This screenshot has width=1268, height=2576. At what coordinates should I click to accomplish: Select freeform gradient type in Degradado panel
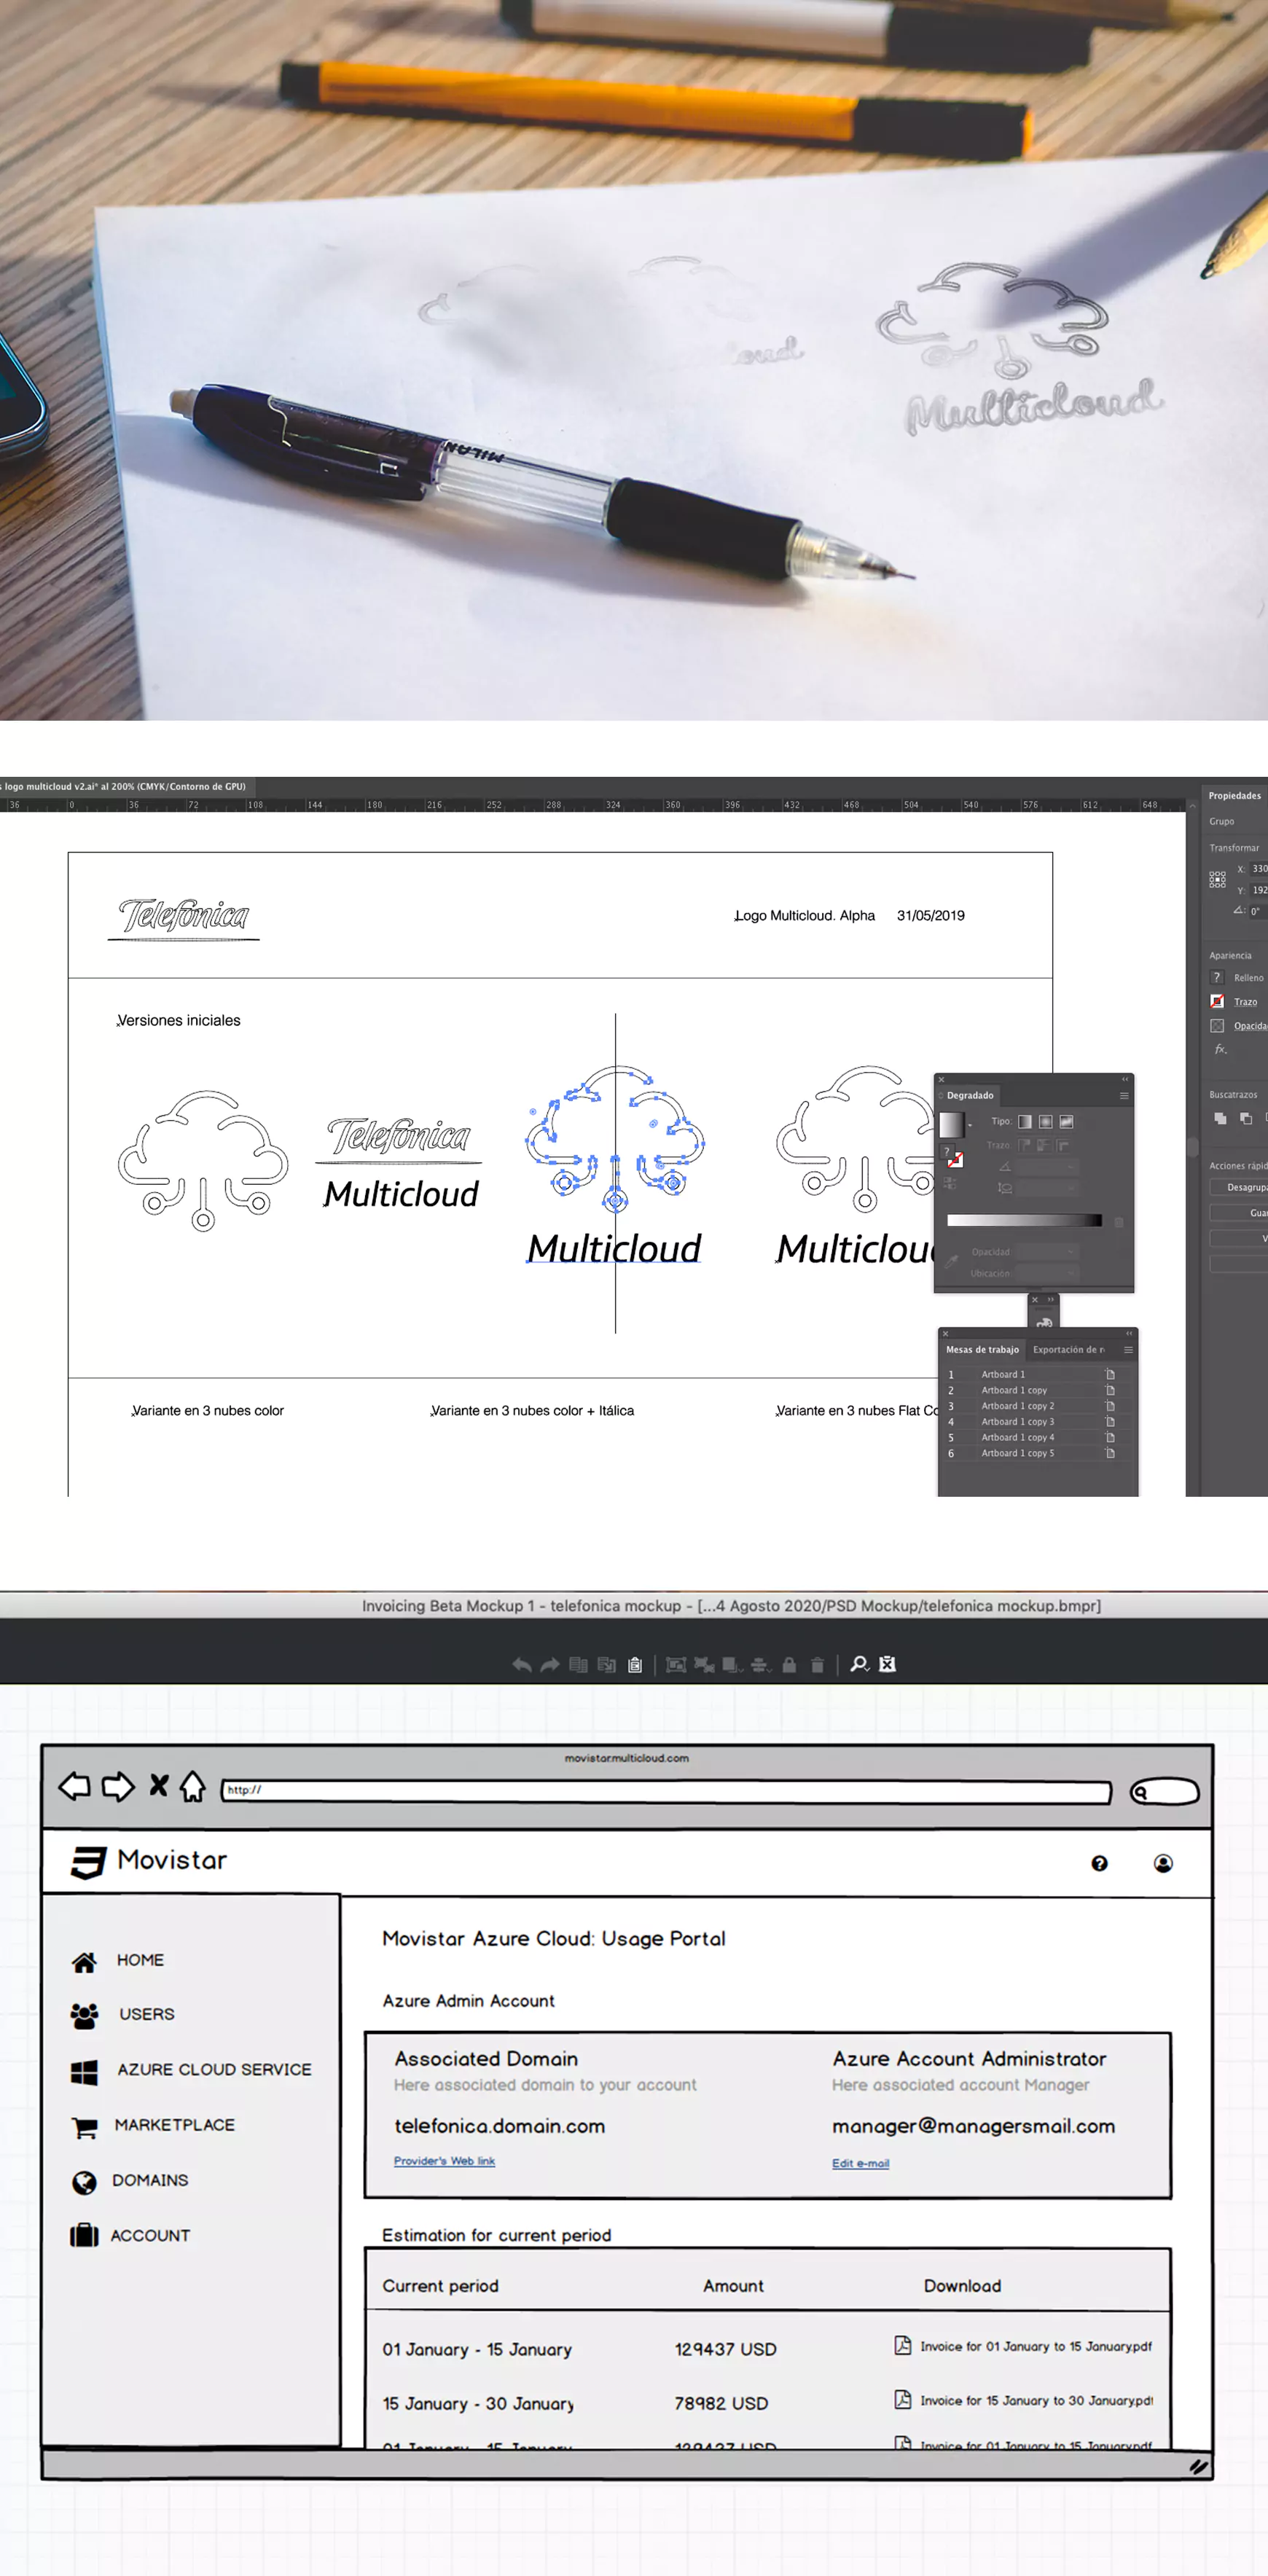(1066, 1121)
